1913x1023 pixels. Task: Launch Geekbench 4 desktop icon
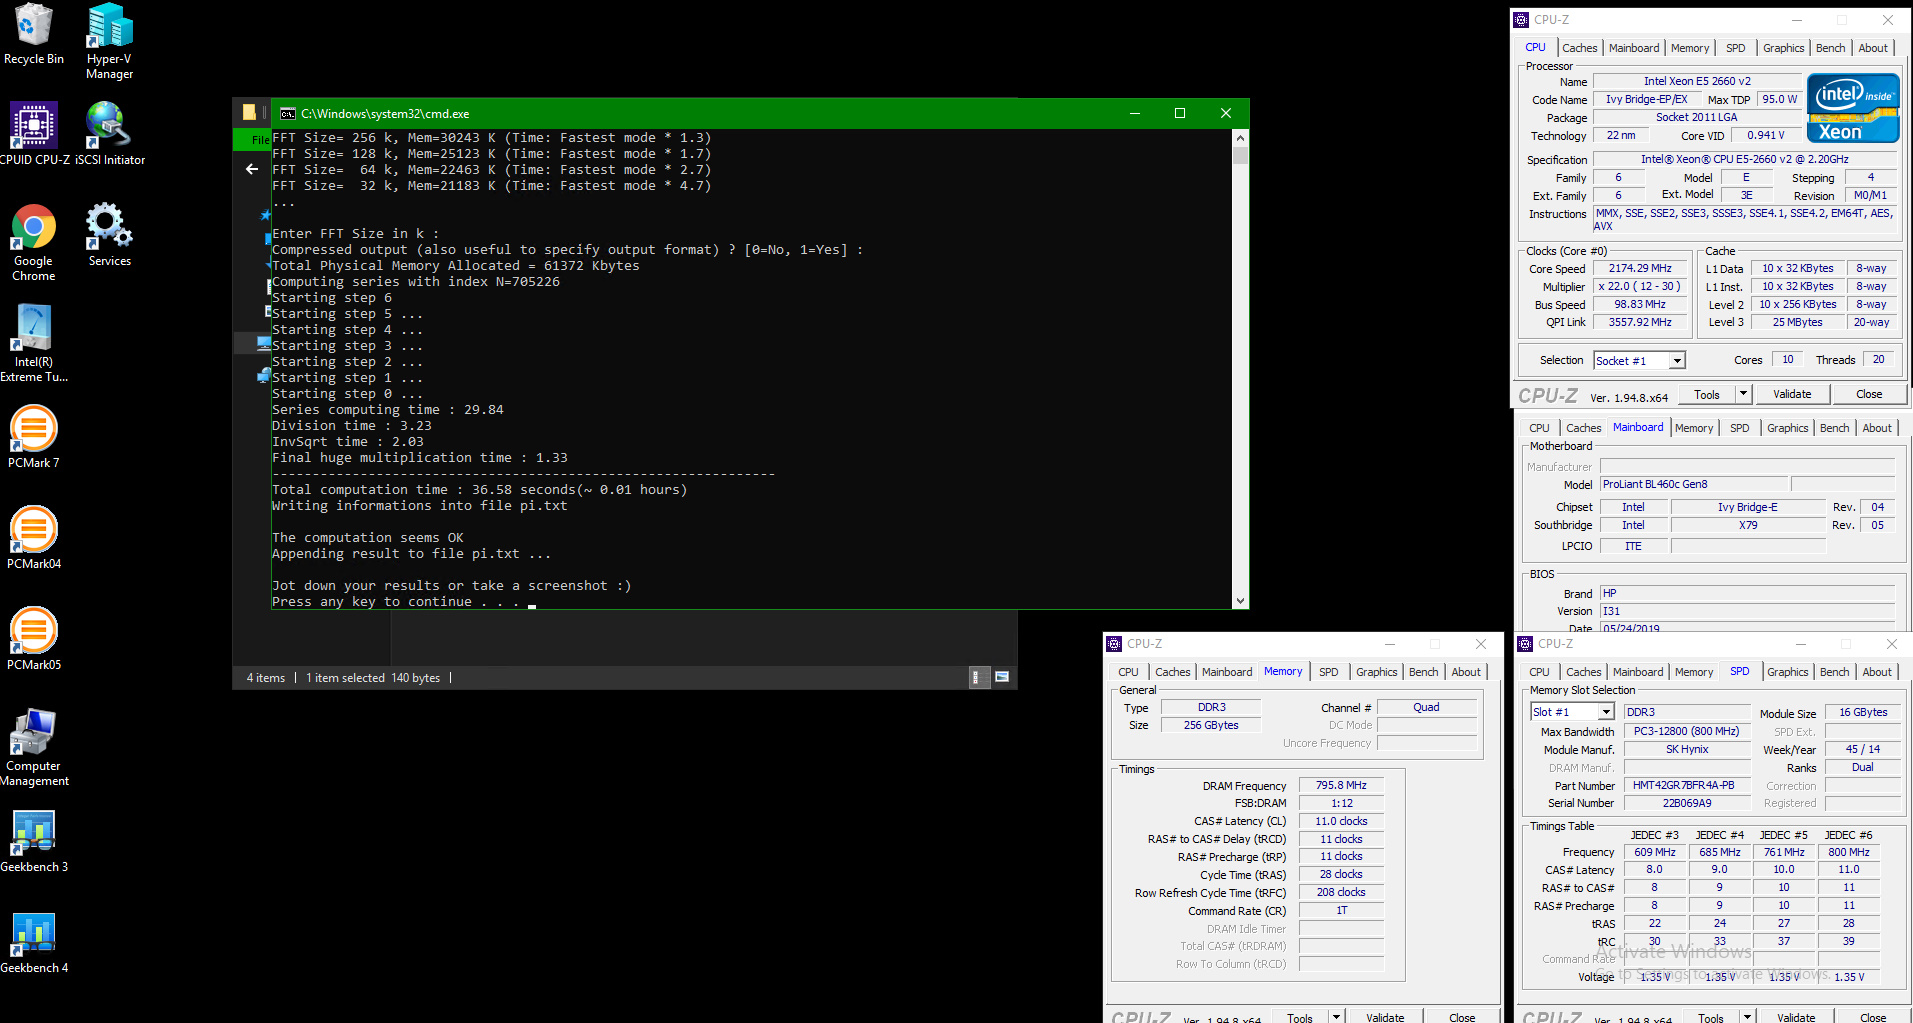(34, 942)
